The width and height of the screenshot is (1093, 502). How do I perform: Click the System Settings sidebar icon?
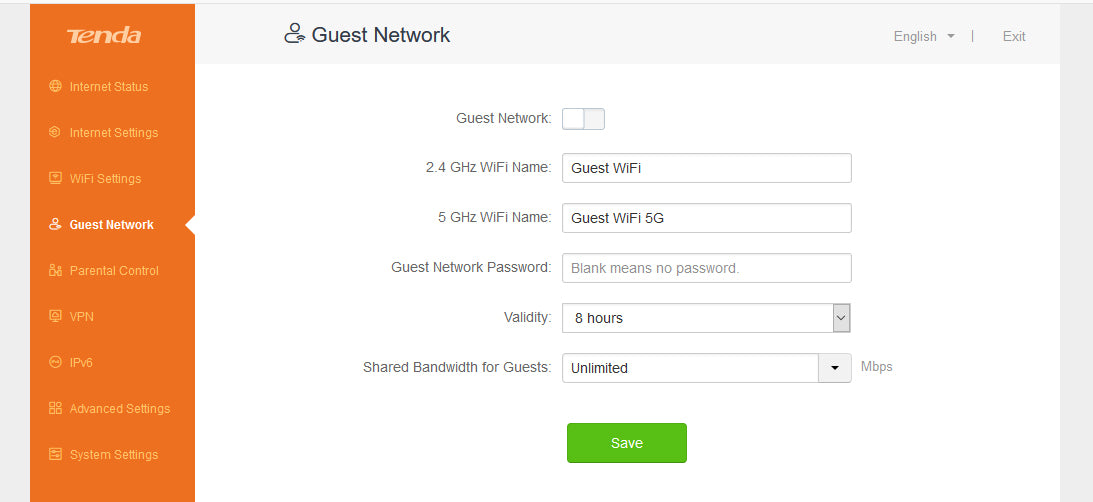[x=56, y=455]
